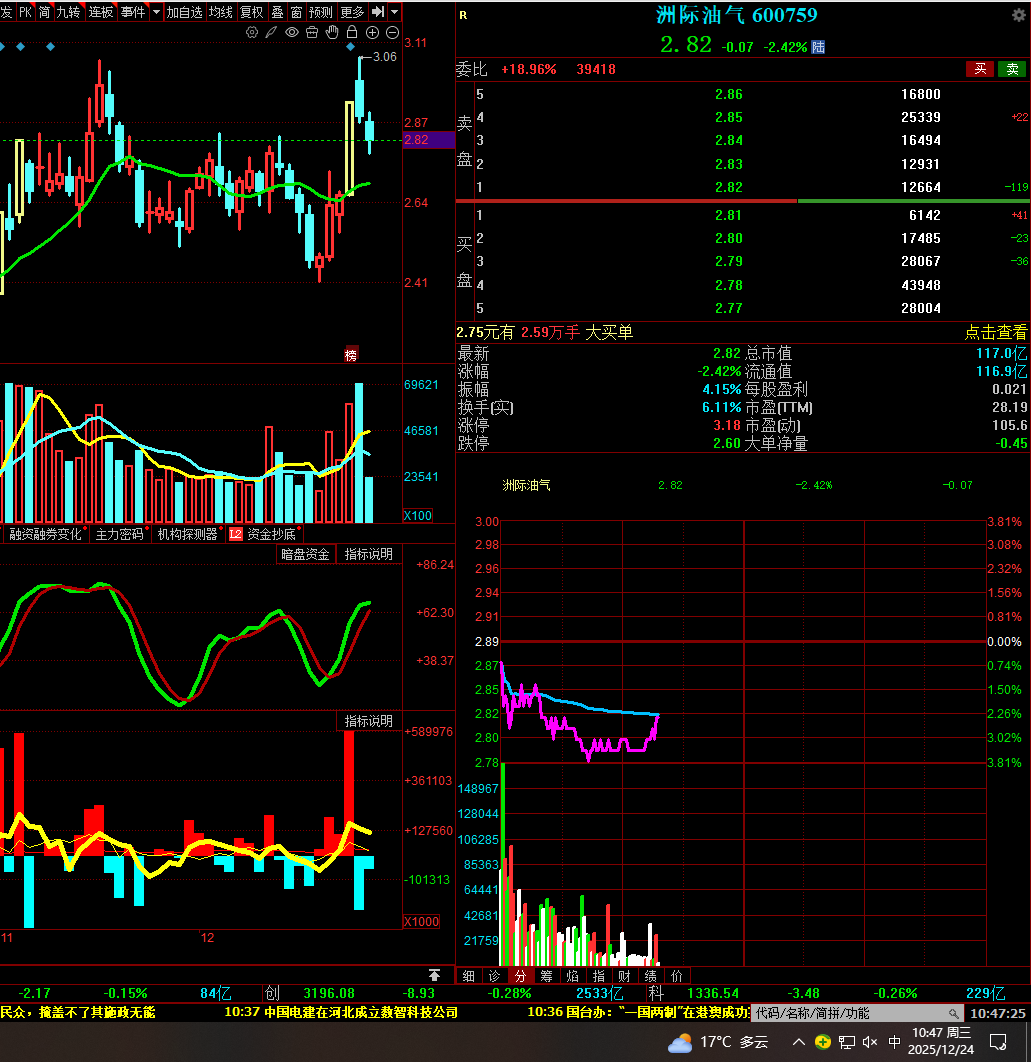Switch to the 绩 performance tab
Image resolution: width=1031 pixels, height=1062 pixels.
[x=650, y=976]
